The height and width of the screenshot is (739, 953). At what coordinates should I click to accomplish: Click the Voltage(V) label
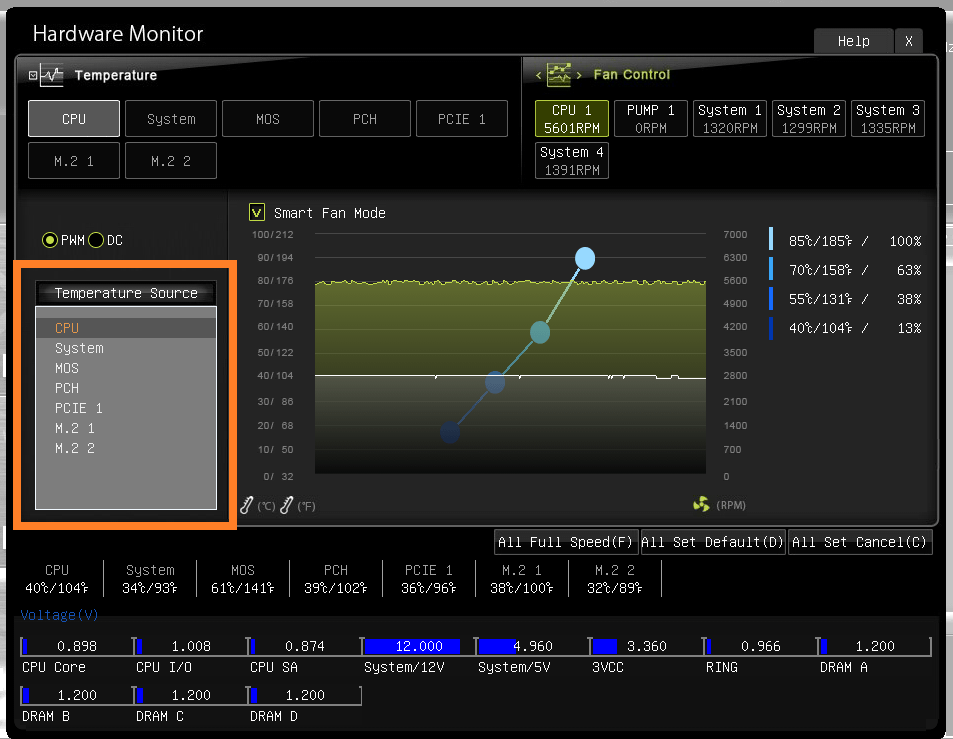(x=60, y=615)
